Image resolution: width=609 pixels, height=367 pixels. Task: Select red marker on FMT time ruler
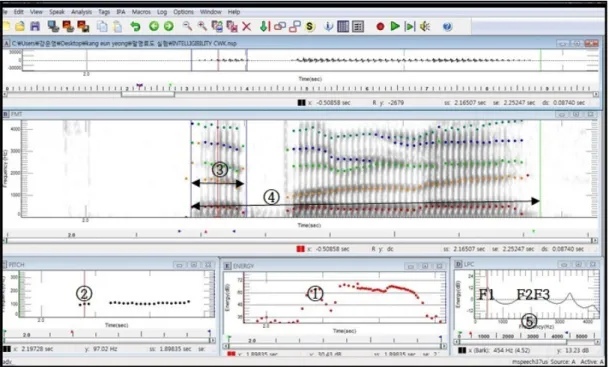click(x=206, y=232)
